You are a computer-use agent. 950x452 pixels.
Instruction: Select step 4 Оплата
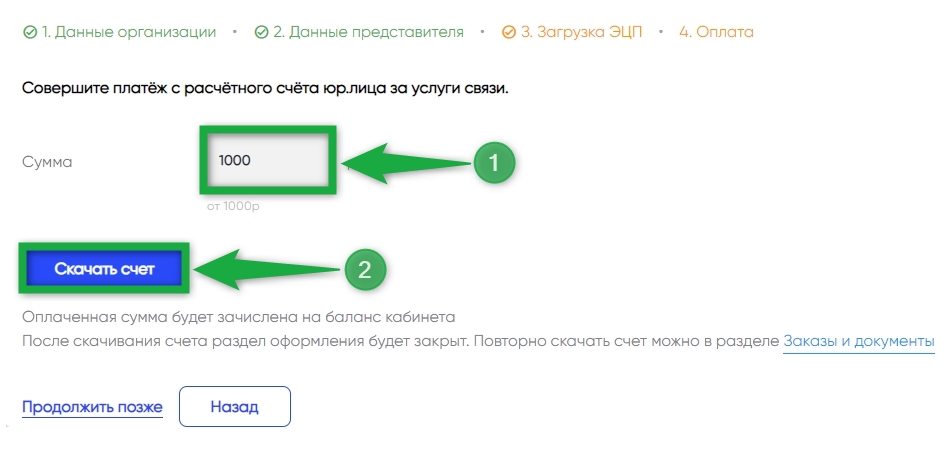[716, 32]
